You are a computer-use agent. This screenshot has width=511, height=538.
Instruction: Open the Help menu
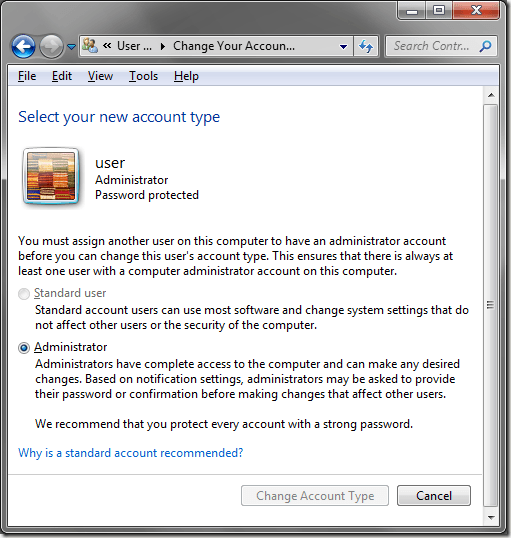pos(186,76)
